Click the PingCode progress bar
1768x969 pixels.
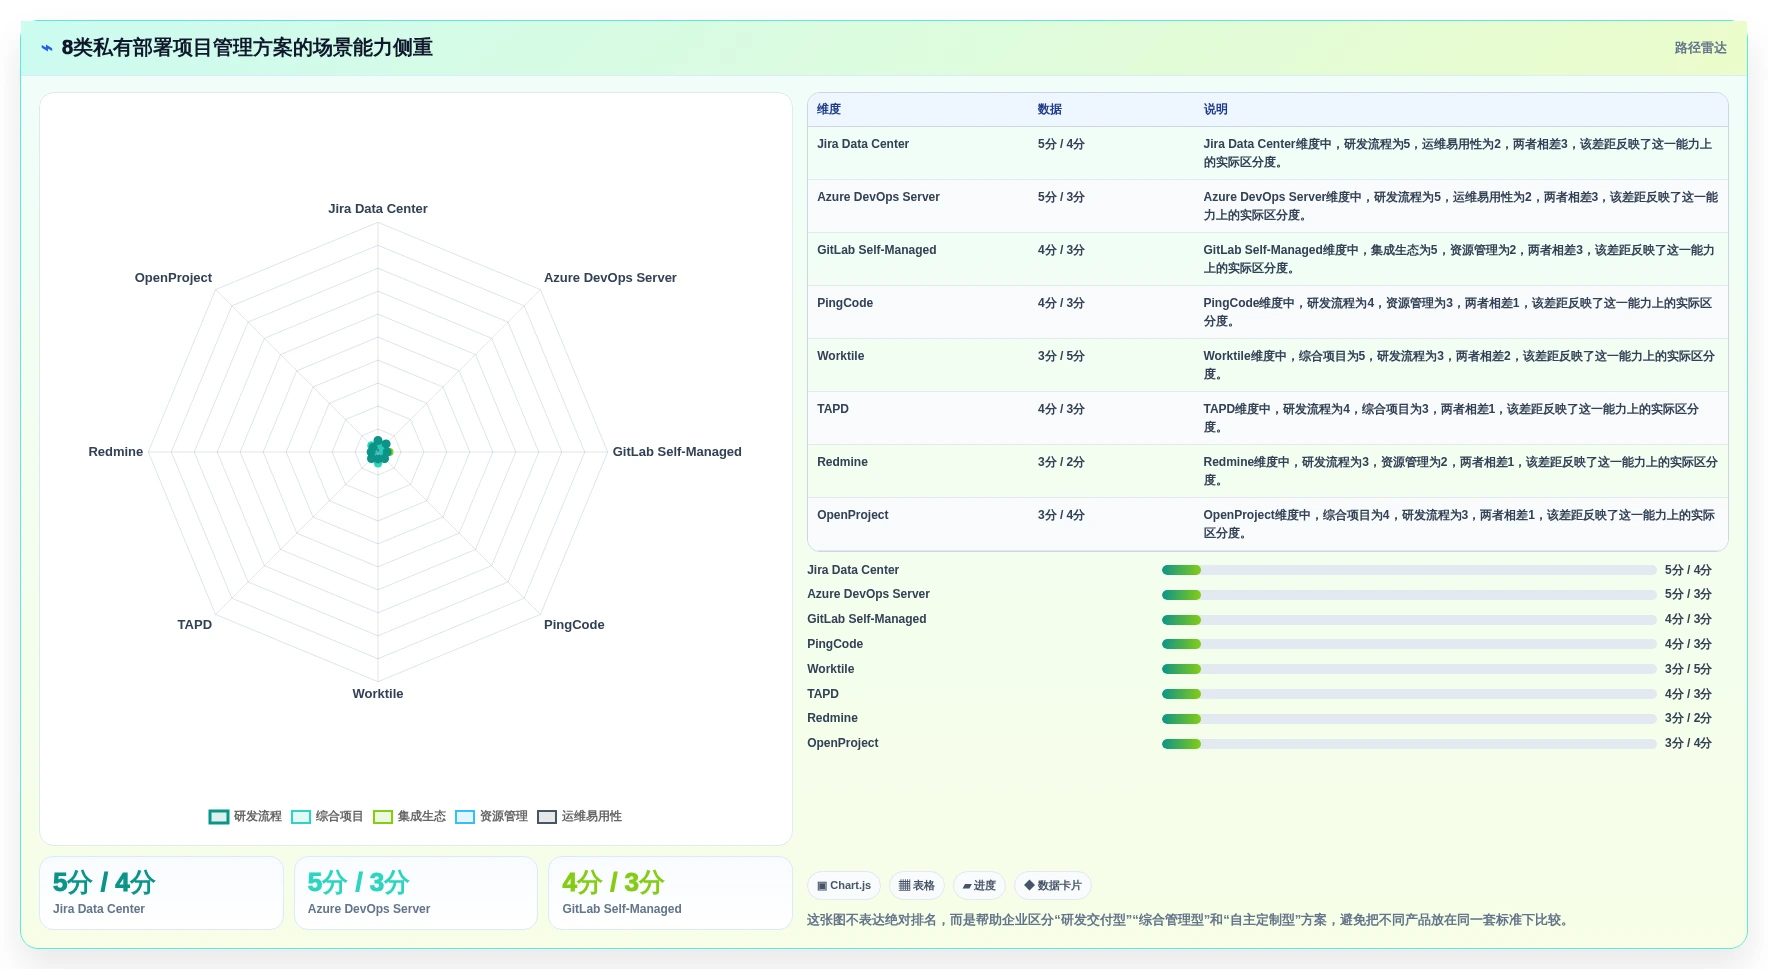tap(1409, 645)
